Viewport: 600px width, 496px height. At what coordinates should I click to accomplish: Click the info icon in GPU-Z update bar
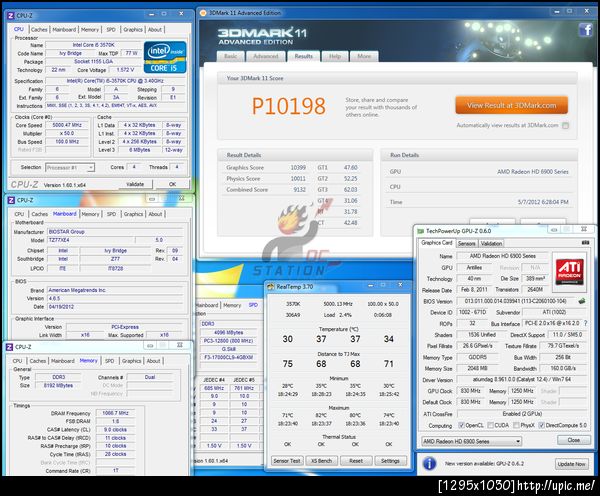click(x=429, y=463)
